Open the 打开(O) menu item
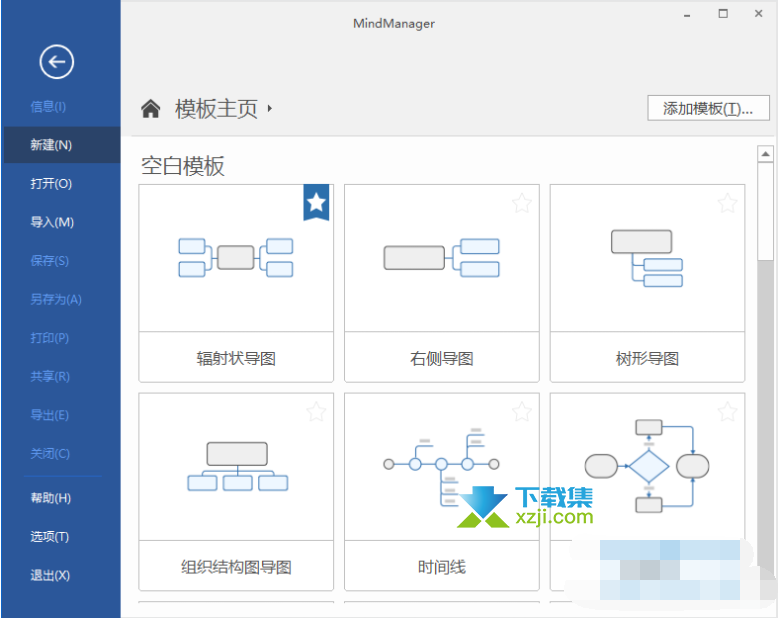Viewport: 778px width, 618px height. coord(51,184)
